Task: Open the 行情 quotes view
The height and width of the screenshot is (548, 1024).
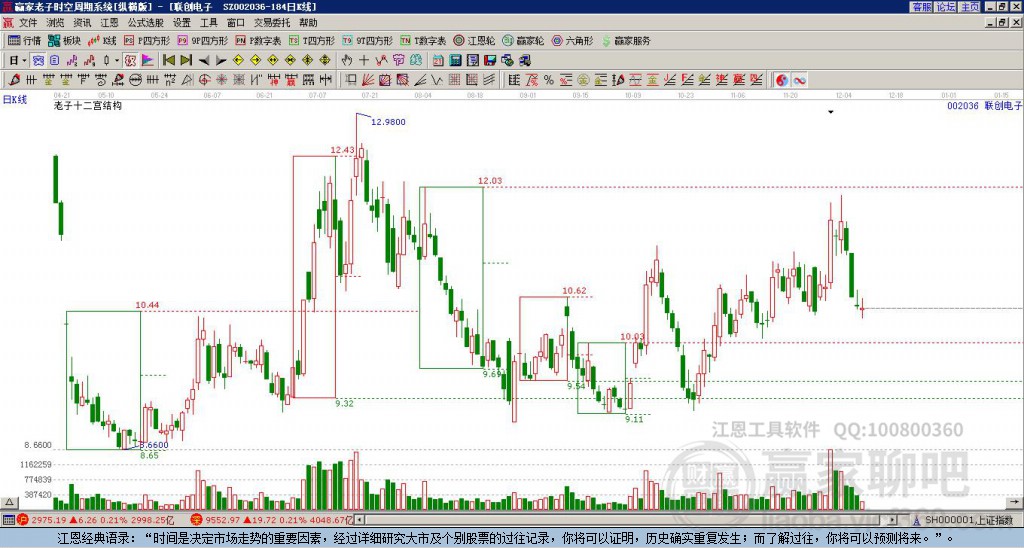Action: click(x=24, y=40)
